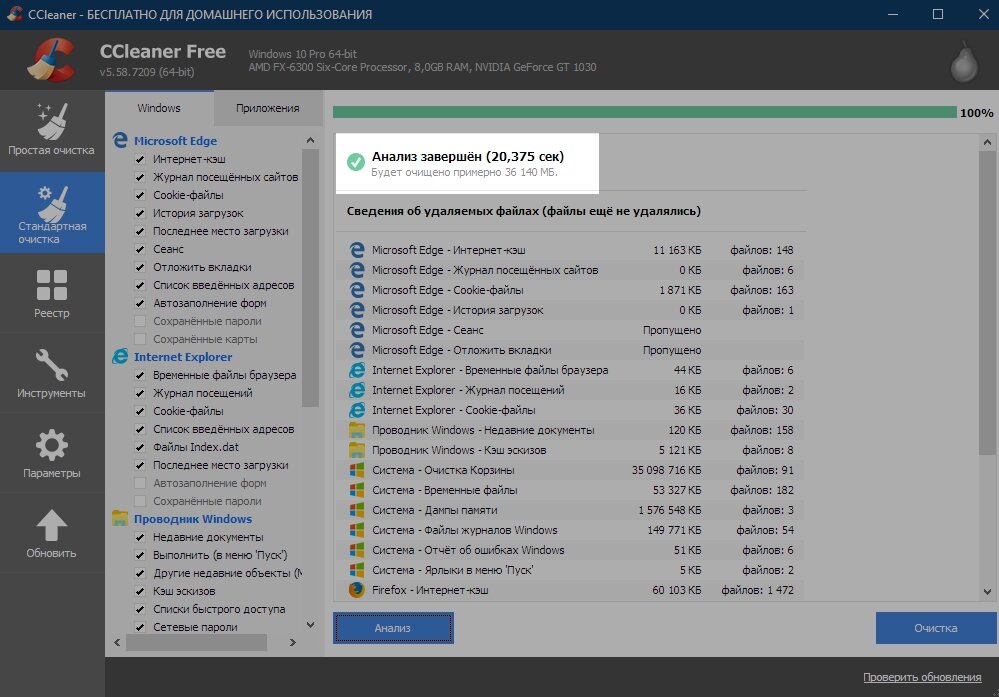Click the CCleaner broom logo in header
Screen dimensions: 999x697
[52, 60]
